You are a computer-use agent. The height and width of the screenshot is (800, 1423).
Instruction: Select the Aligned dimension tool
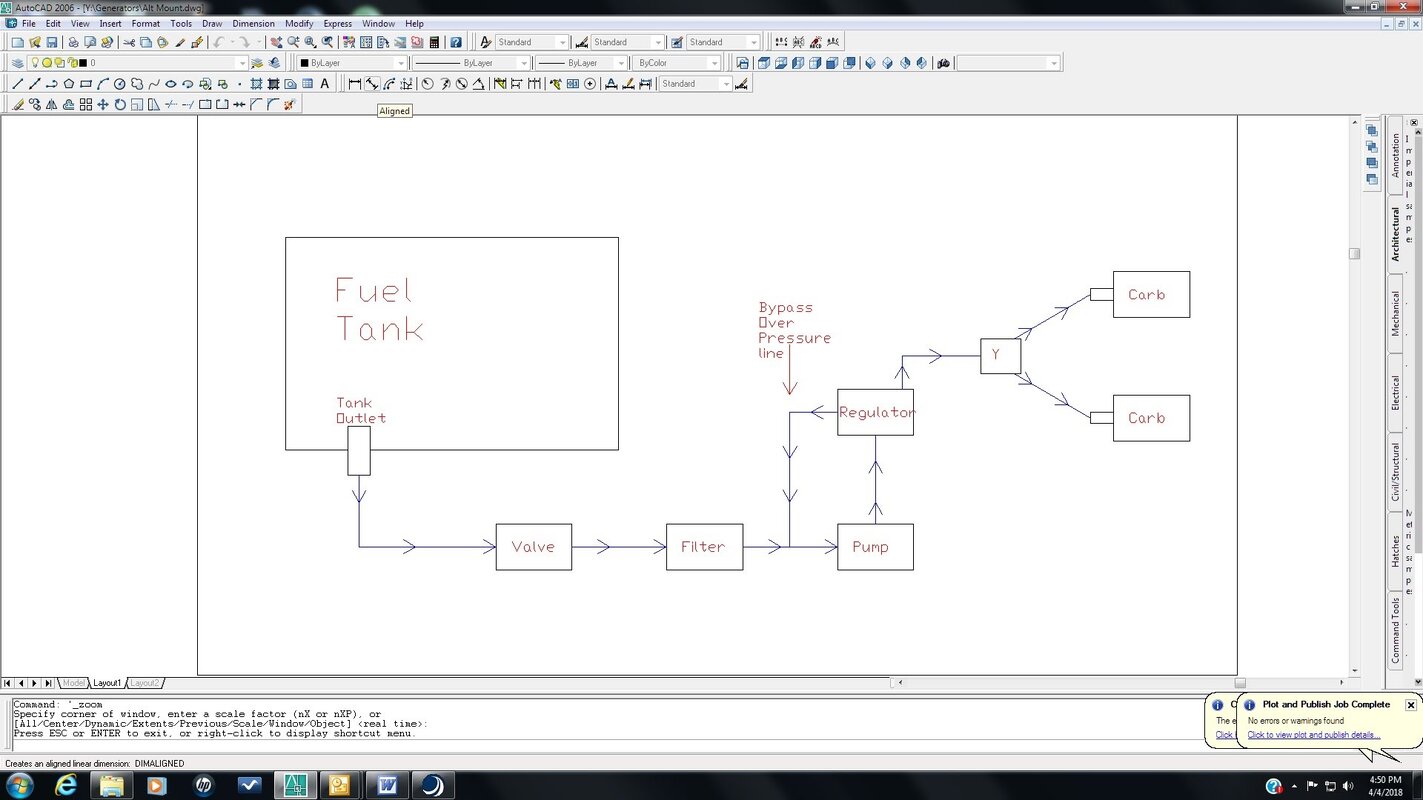point(372,84)
